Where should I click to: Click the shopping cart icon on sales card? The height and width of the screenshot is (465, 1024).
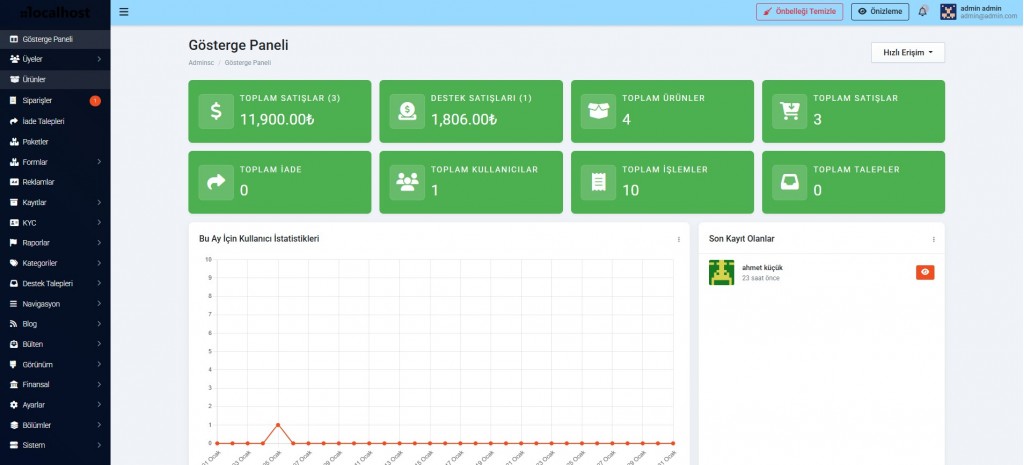(790, 110)
